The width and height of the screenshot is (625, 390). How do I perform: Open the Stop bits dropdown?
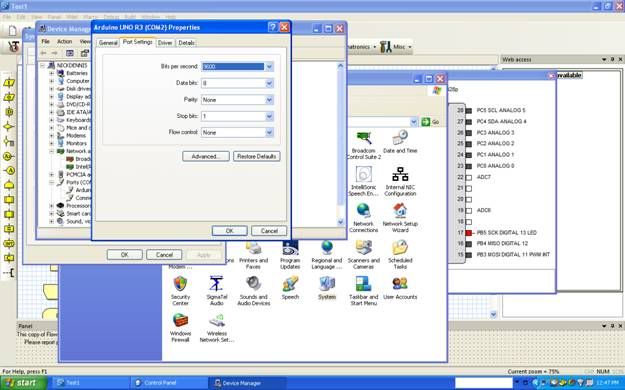[x=269, y=116]
